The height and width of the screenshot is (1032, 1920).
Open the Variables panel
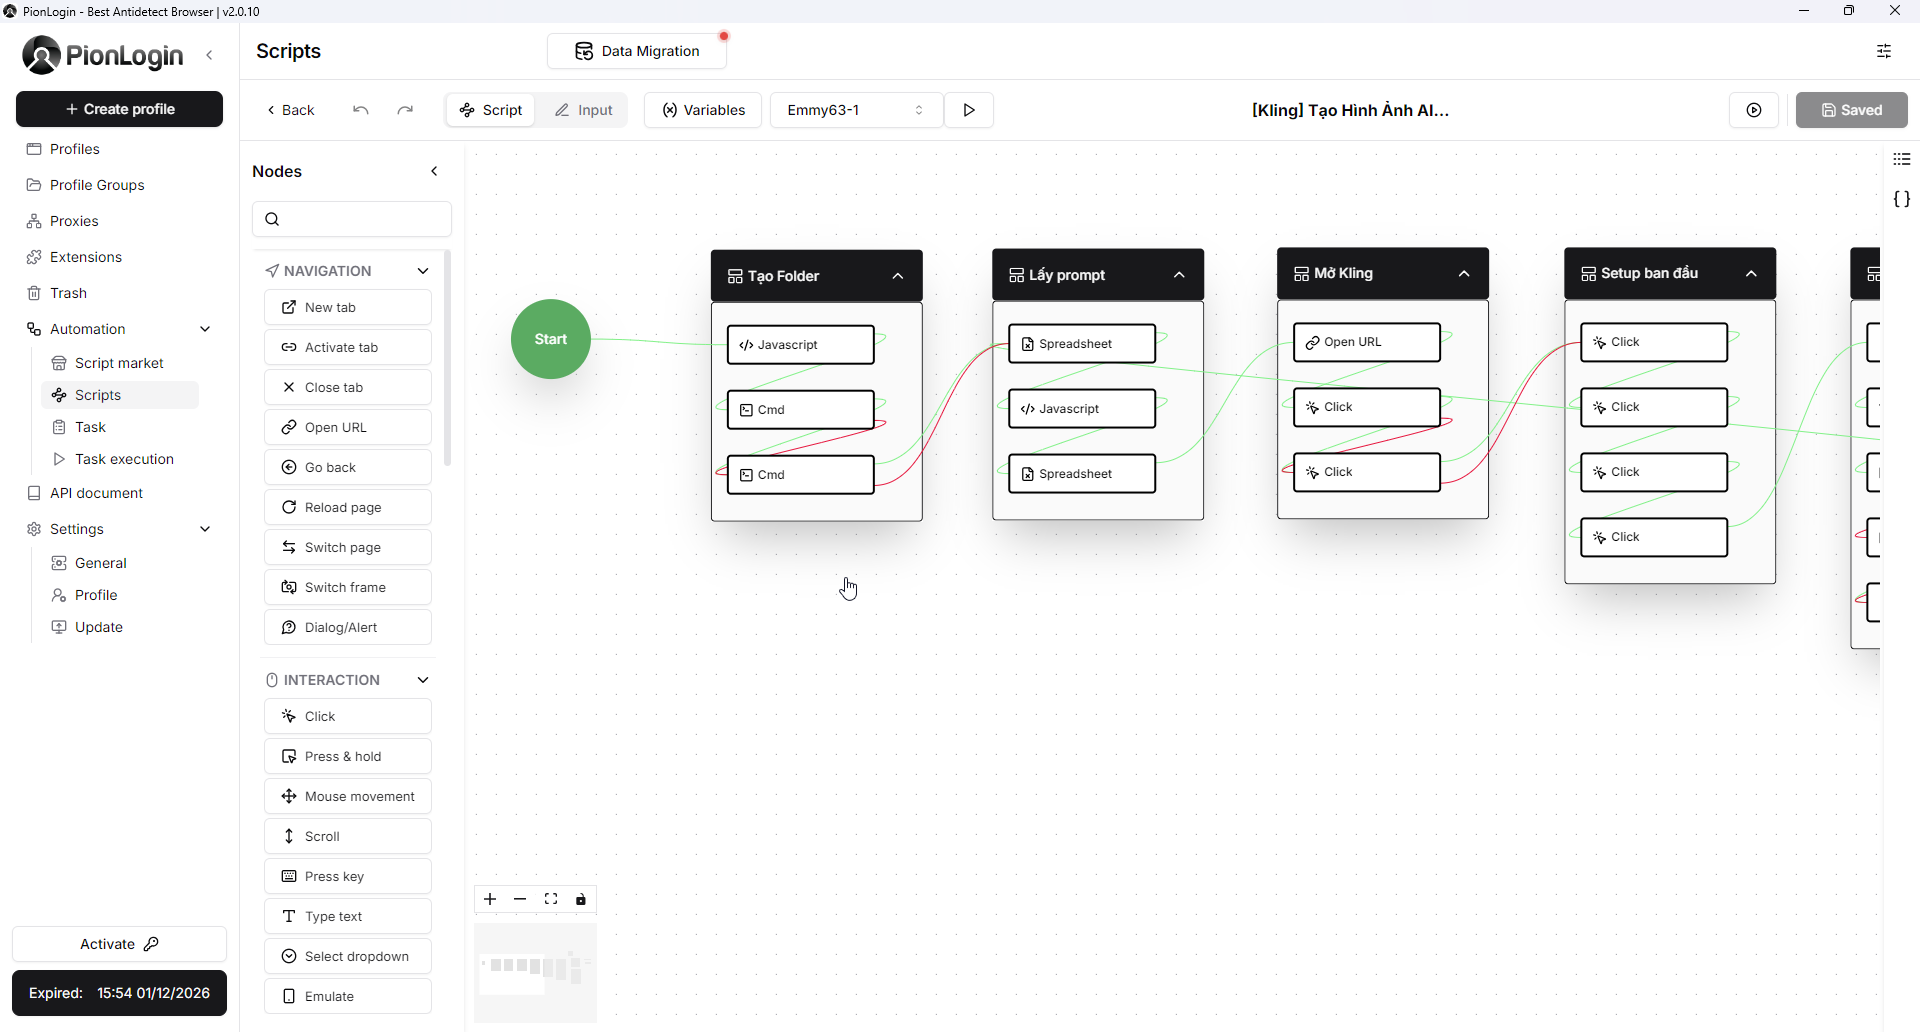pyautogui.click(x=703, y=110)
